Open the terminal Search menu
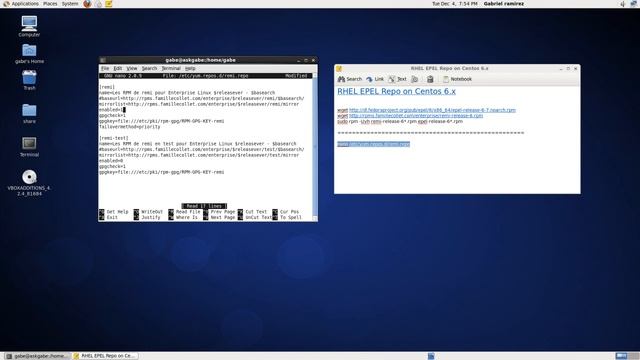 tap(149, 69)
